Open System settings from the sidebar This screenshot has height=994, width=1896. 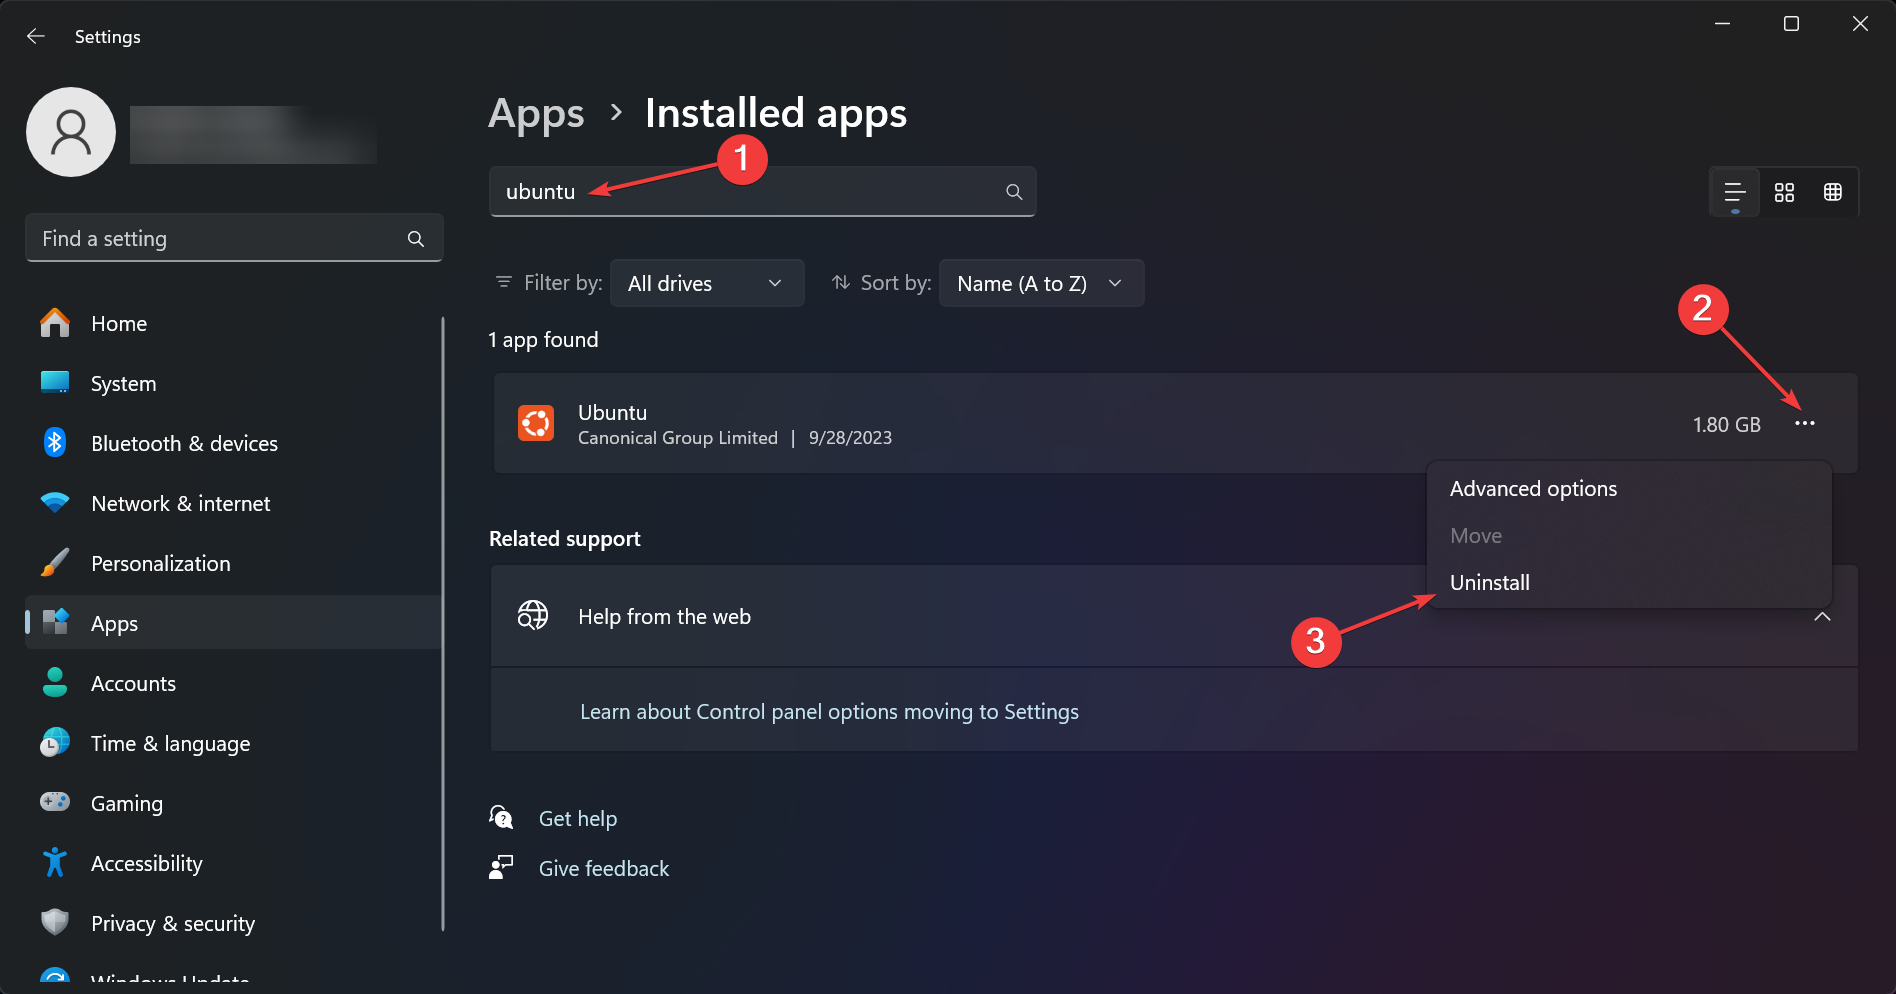(x=123, y=383)
